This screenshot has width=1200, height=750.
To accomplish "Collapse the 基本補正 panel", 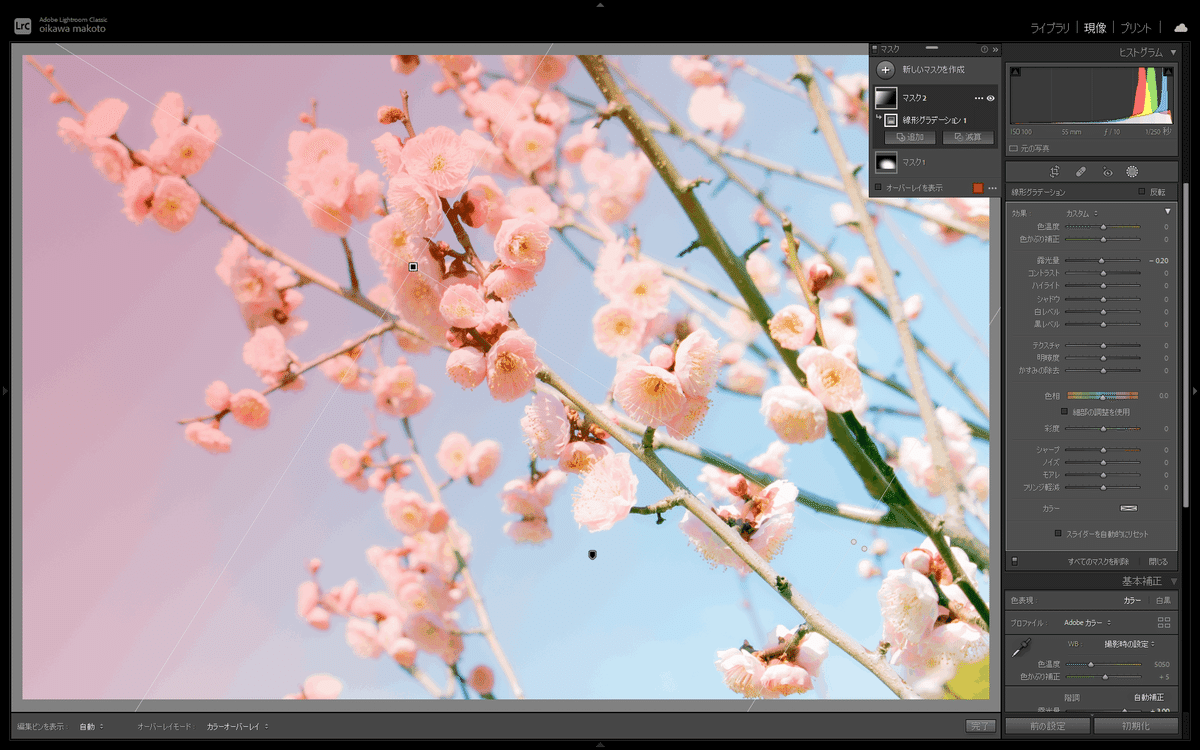I will tap(1174, 581).
